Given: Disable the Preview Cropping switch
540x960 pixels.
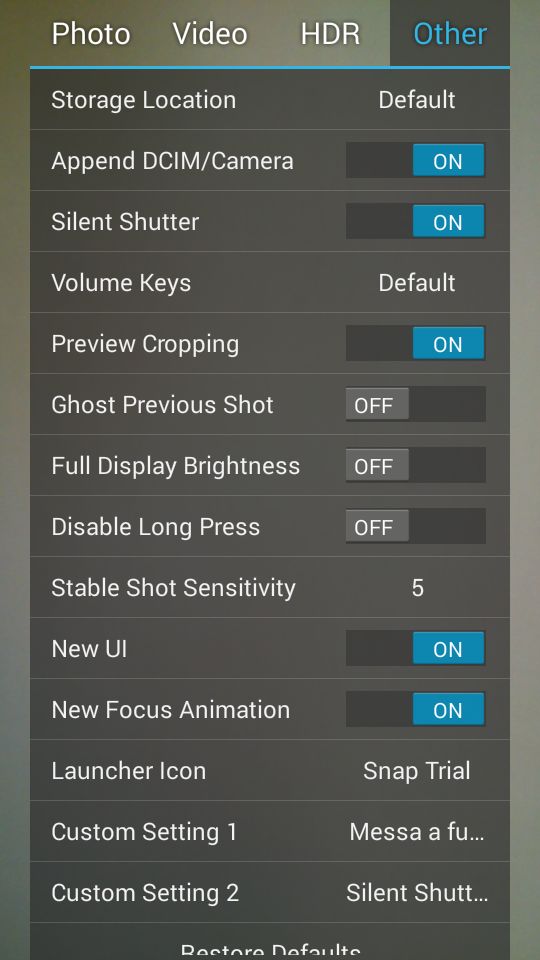Looking at the screenshot, I should 416,343.
